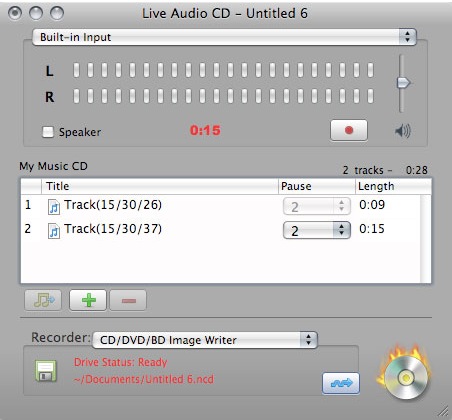Click the Length column header
This screenshot has height=420, width=452.
(x=393, y=186)
